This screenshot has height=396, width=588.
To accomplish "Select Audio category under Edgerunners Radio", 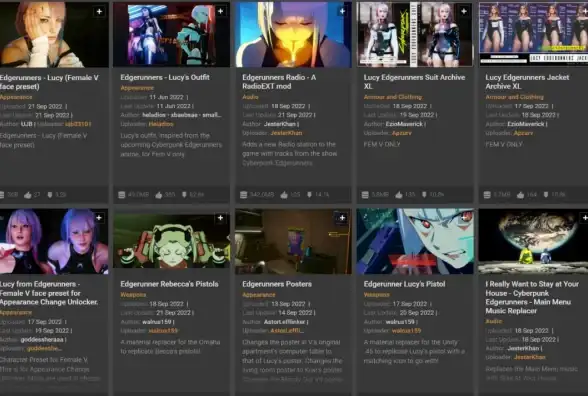I will click(250, 97).
